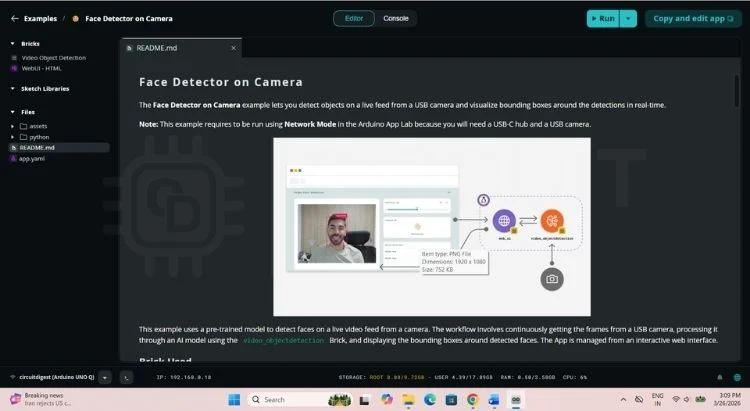Click the cloud sync tray icon
Screen dimensions: 750x411
639,400
